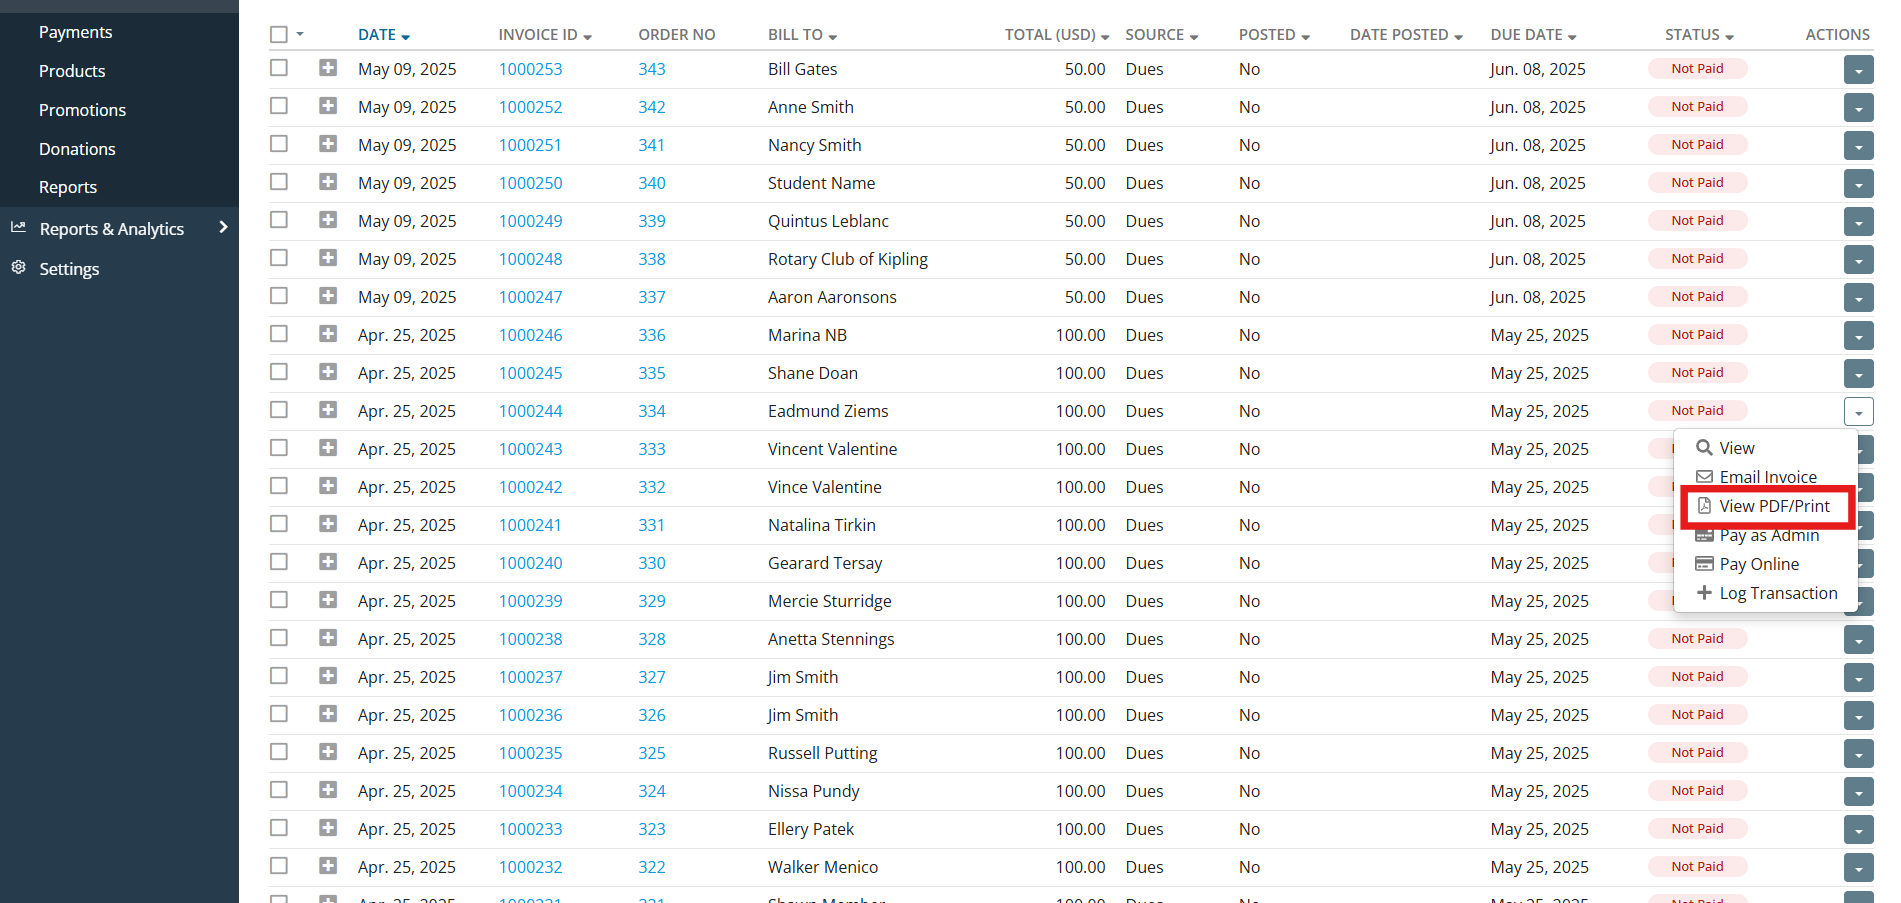
Task: Click Not Paid status badge for Nancy Smith
Action: [x=1697, y=145]
